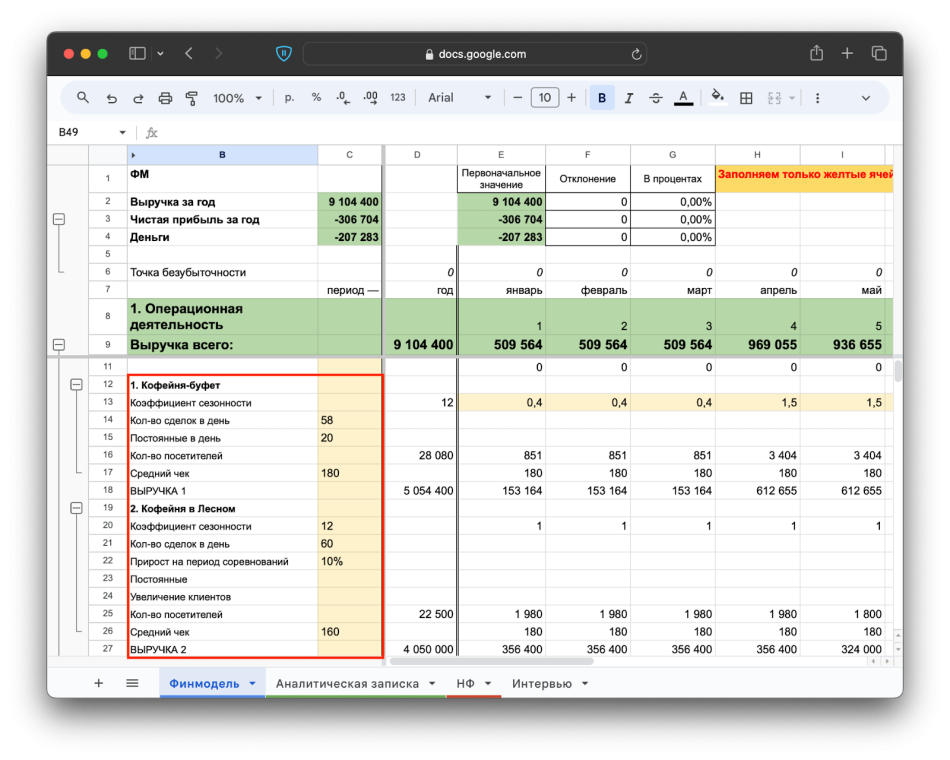Open the borders tool

tap(746, 98)
